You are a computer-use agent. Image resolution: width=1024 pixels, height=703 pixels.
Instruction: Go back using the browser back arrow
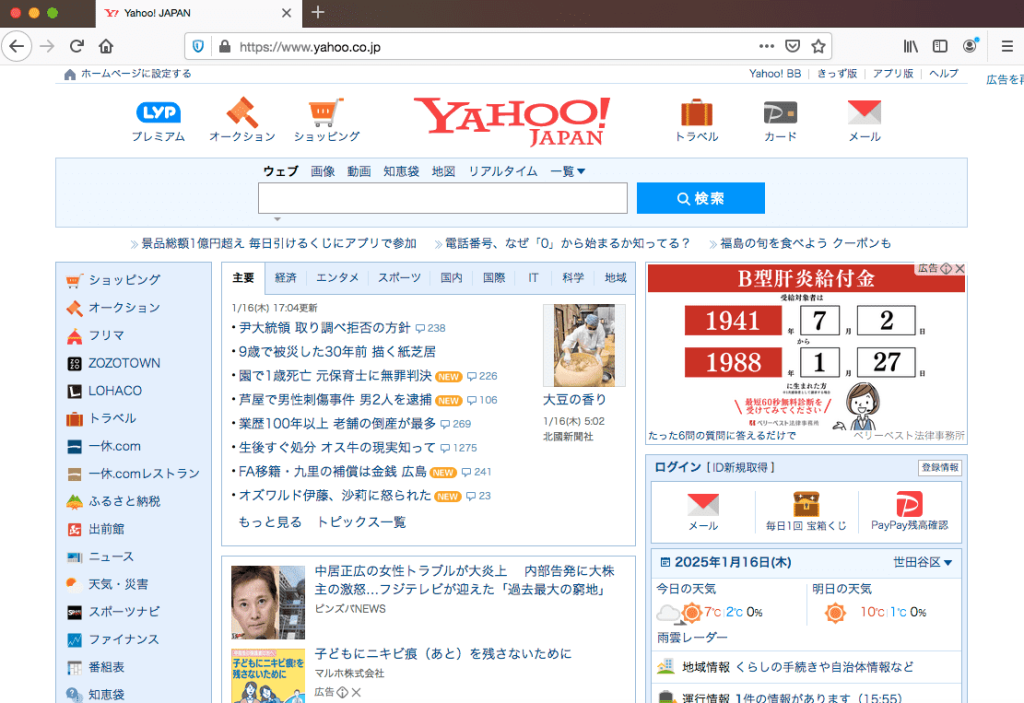click(x=17, y=46)
